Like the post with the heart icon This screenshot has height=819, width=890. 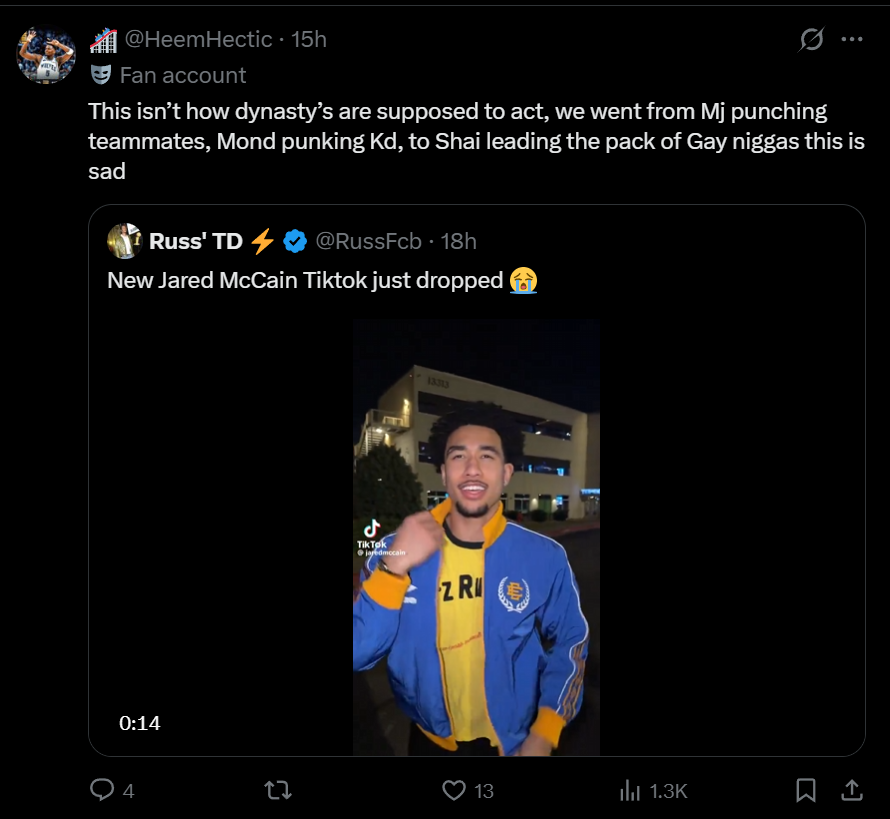pos(454,790)
